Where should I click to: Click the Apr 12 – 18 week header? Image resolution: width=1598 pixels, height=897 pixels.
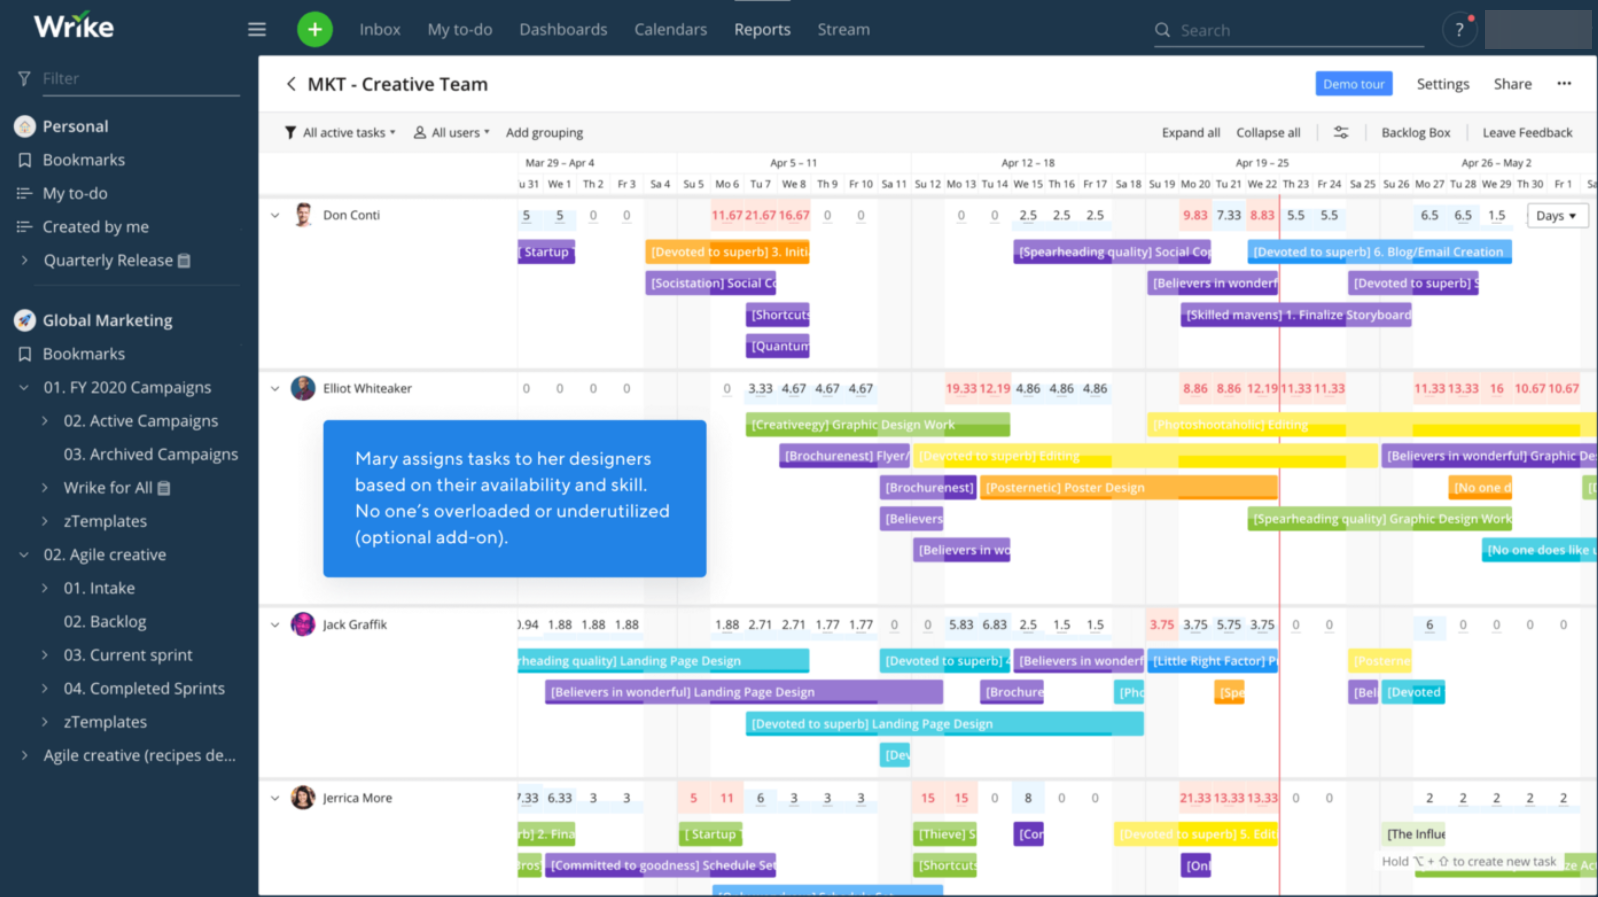(x=1028, y=163)
